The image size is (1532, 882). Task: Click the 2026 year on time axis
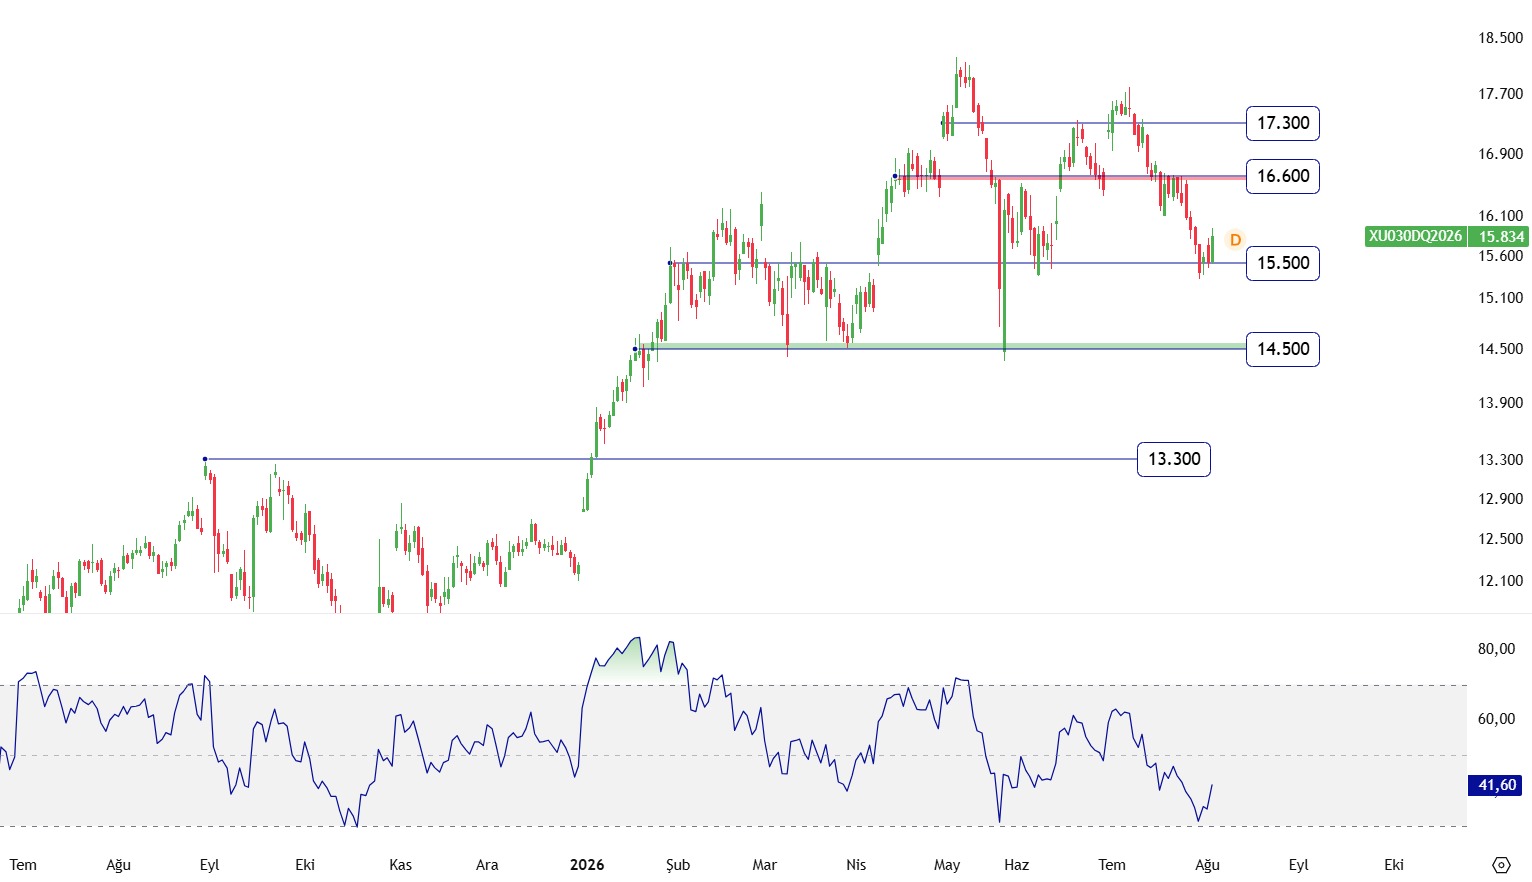point(587,865)
